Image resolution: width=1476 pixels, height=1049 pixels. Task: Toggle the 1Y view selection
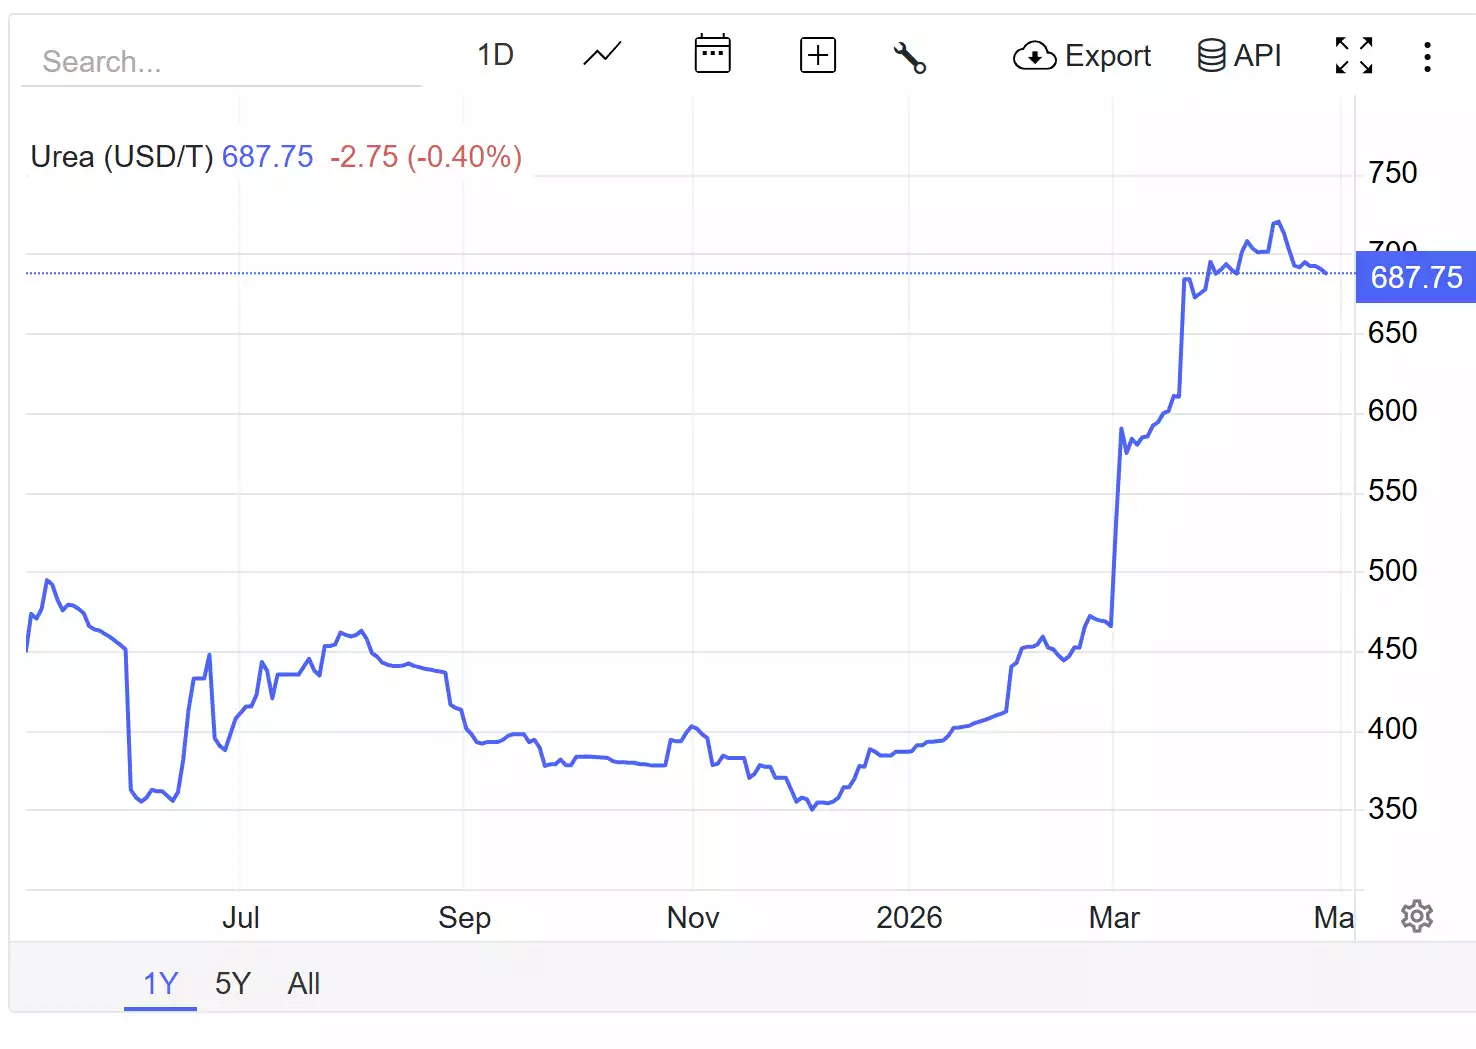click(159, 984)
